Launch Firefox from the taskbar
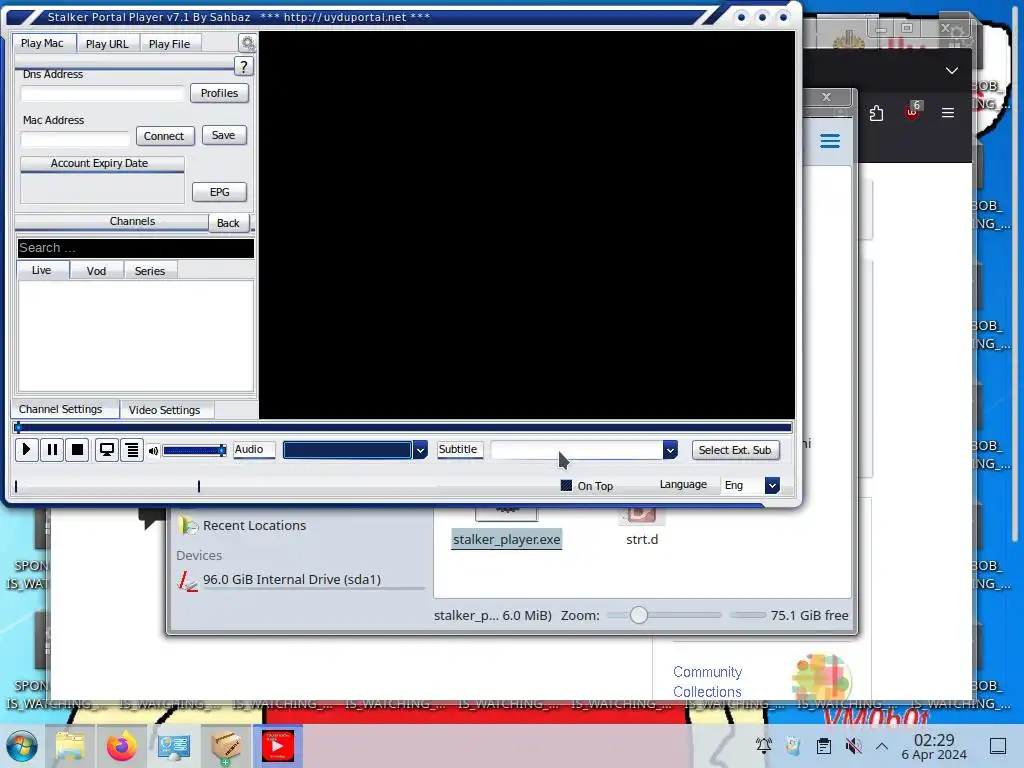The height and width of the screenshot is (768, 1024). 121,746
